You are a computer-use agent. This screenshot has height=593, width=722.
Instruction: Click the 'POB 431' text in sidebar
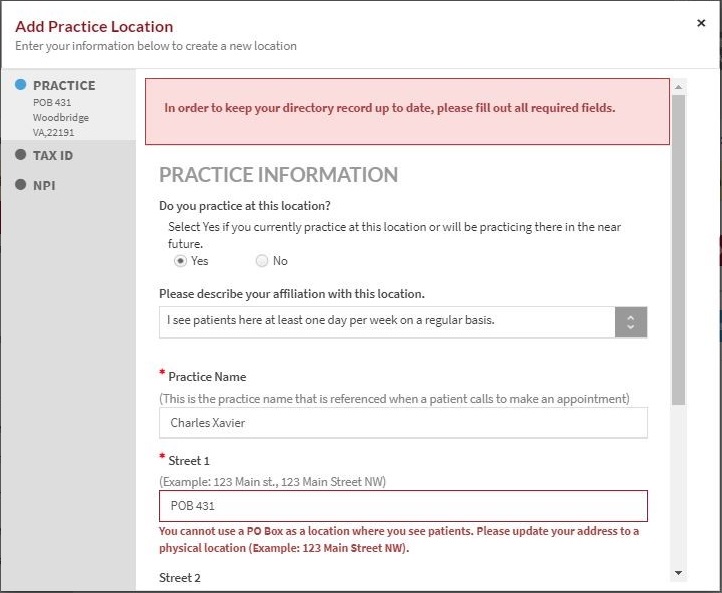(52, 102)
